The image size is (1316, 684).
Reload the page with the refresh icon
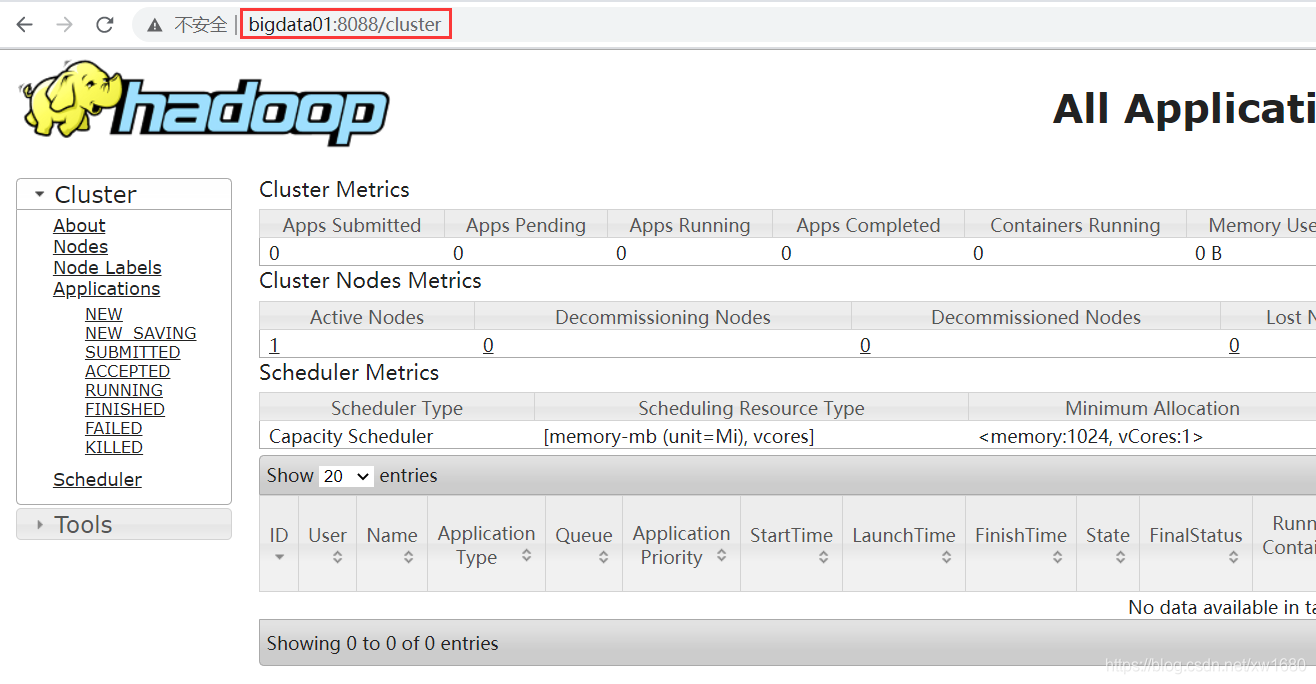105,25
